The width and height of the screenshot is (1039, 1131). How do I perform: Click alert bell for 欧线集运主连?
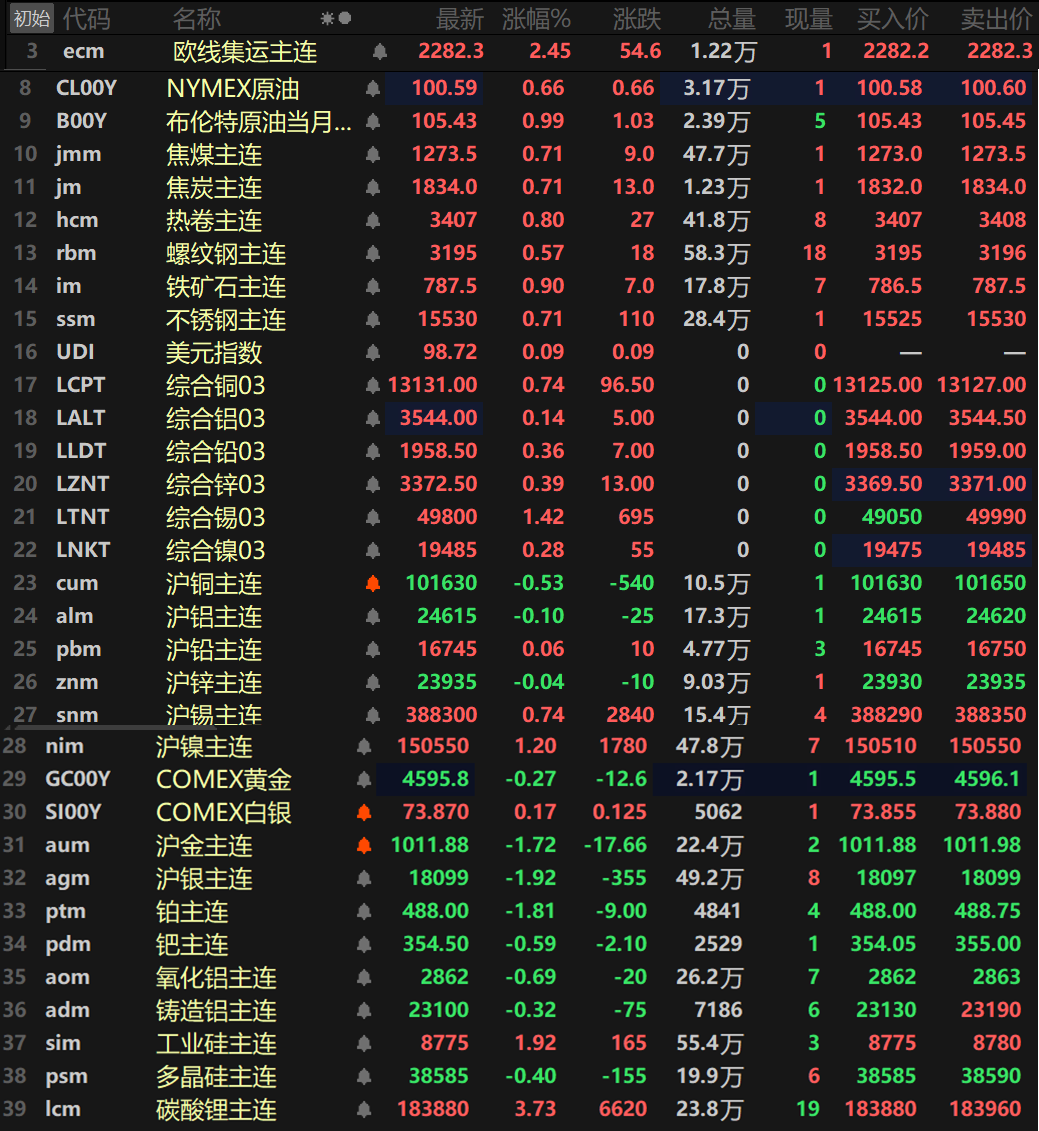[x=379, y=52]
